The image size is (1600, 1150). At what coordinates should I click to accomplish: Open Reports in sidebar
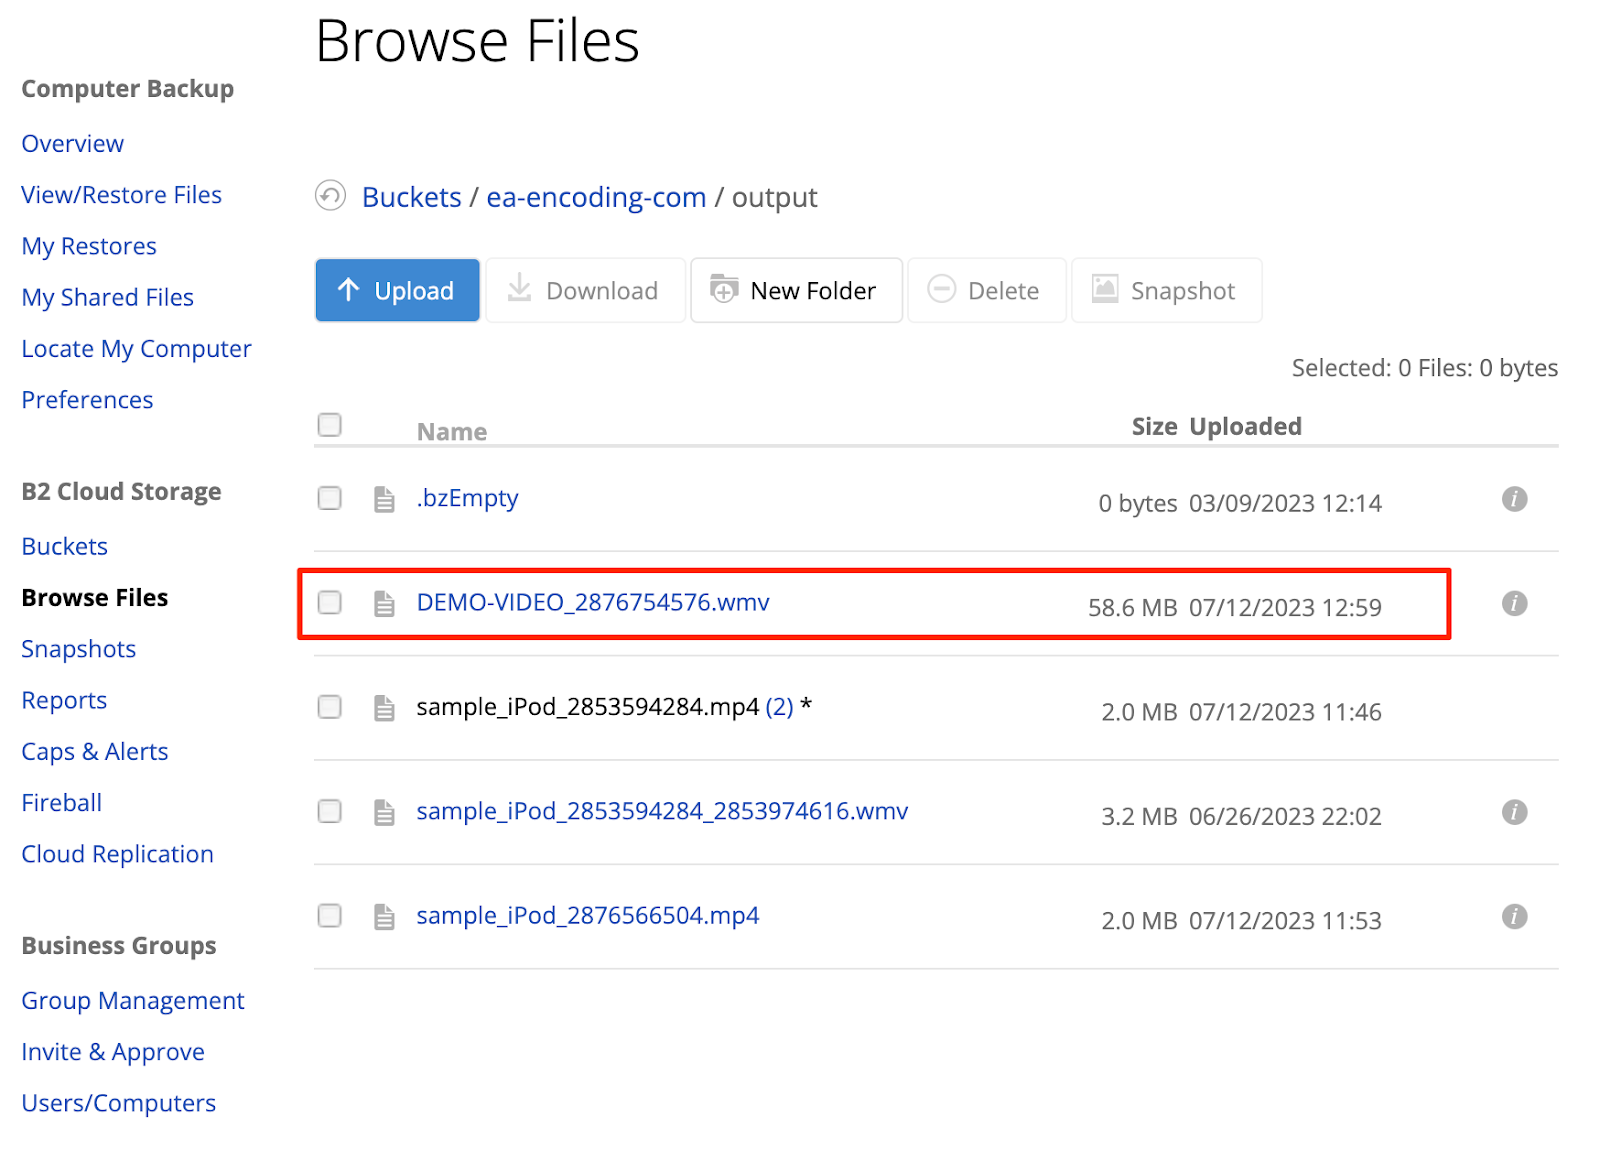64,700
